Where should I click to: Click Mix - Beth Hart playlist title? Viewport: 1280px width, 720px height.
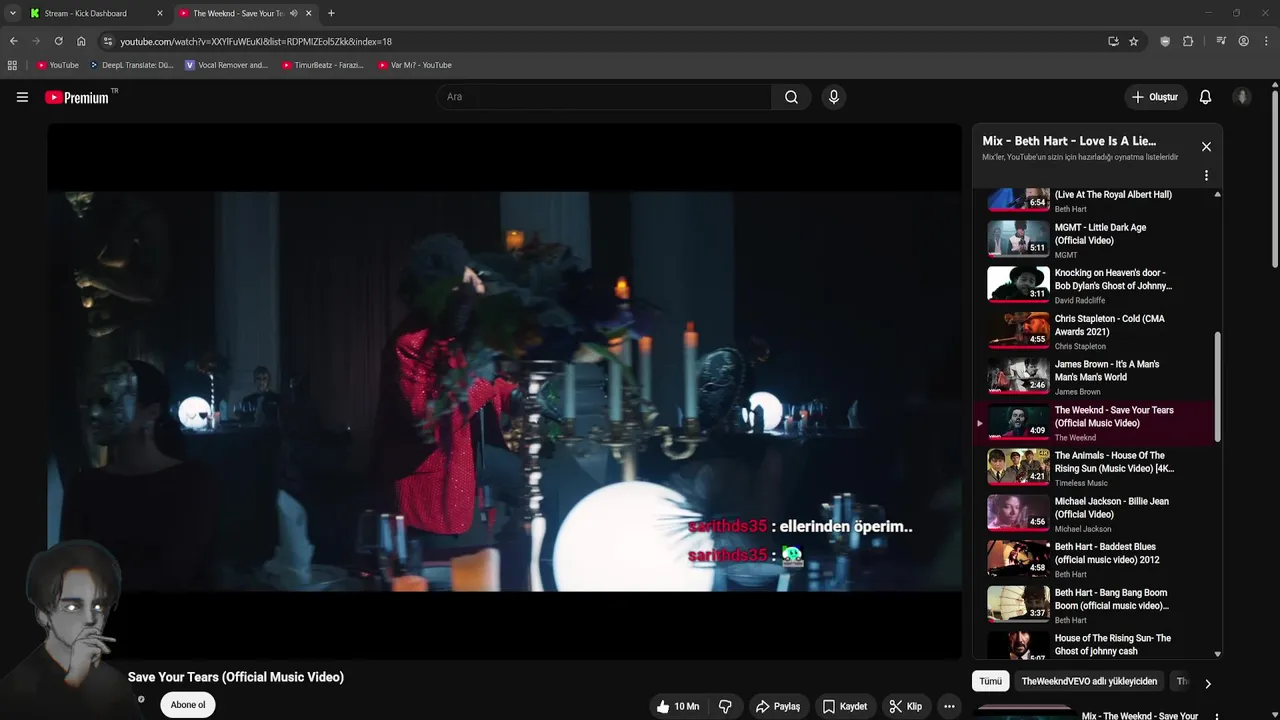click(1069, 141)
